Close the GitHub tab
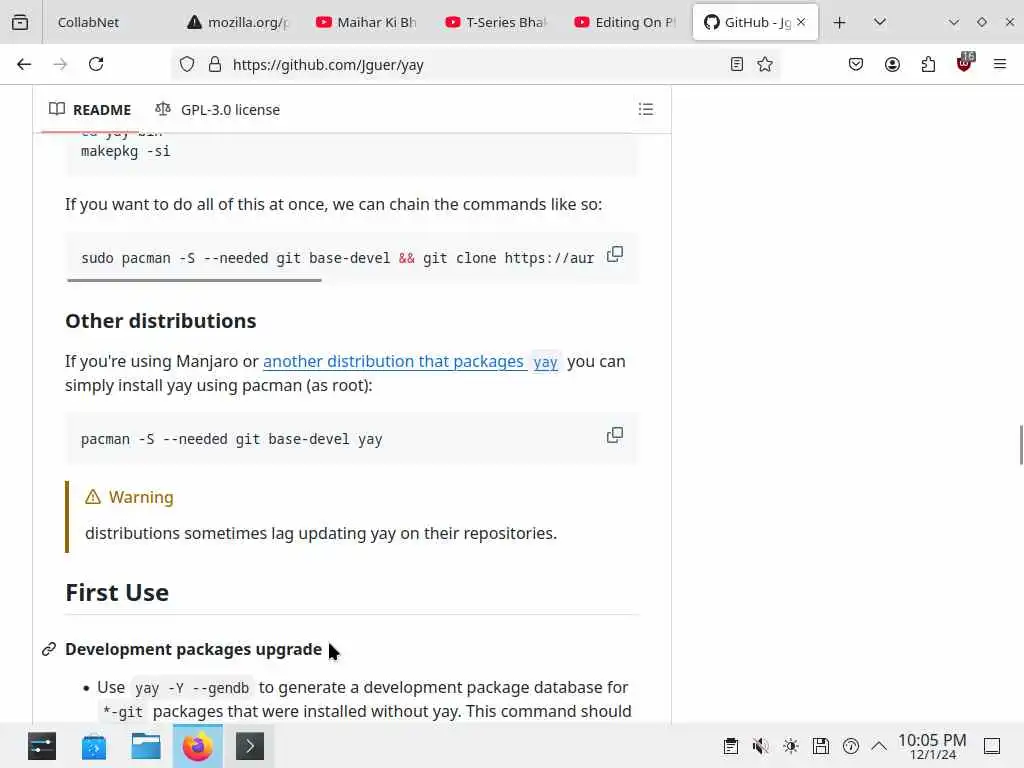 801,22
